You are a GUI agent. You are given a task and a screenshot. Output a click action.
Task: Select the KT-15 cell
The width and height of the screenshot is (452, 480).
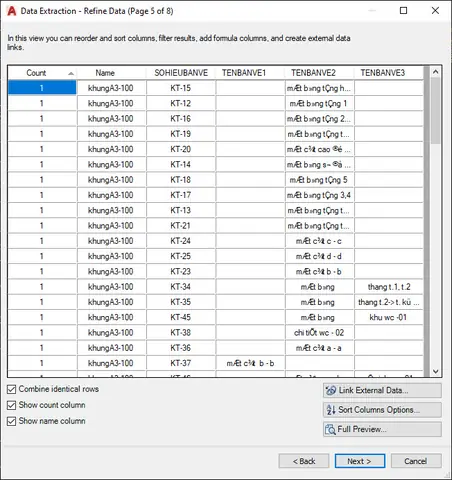(x=181, y=88)
